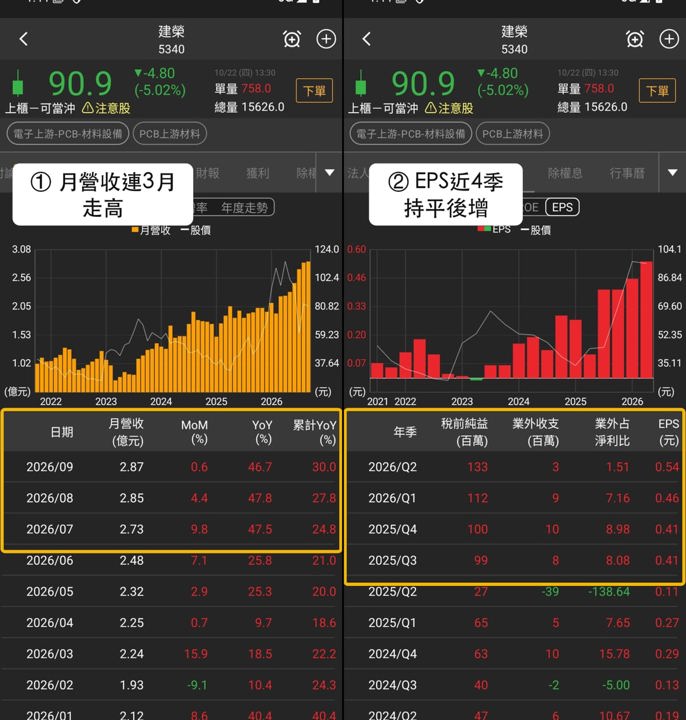Tap 總量 15626.0 in right panel
This screenshot has width=686, height=720.
[592, 107]
